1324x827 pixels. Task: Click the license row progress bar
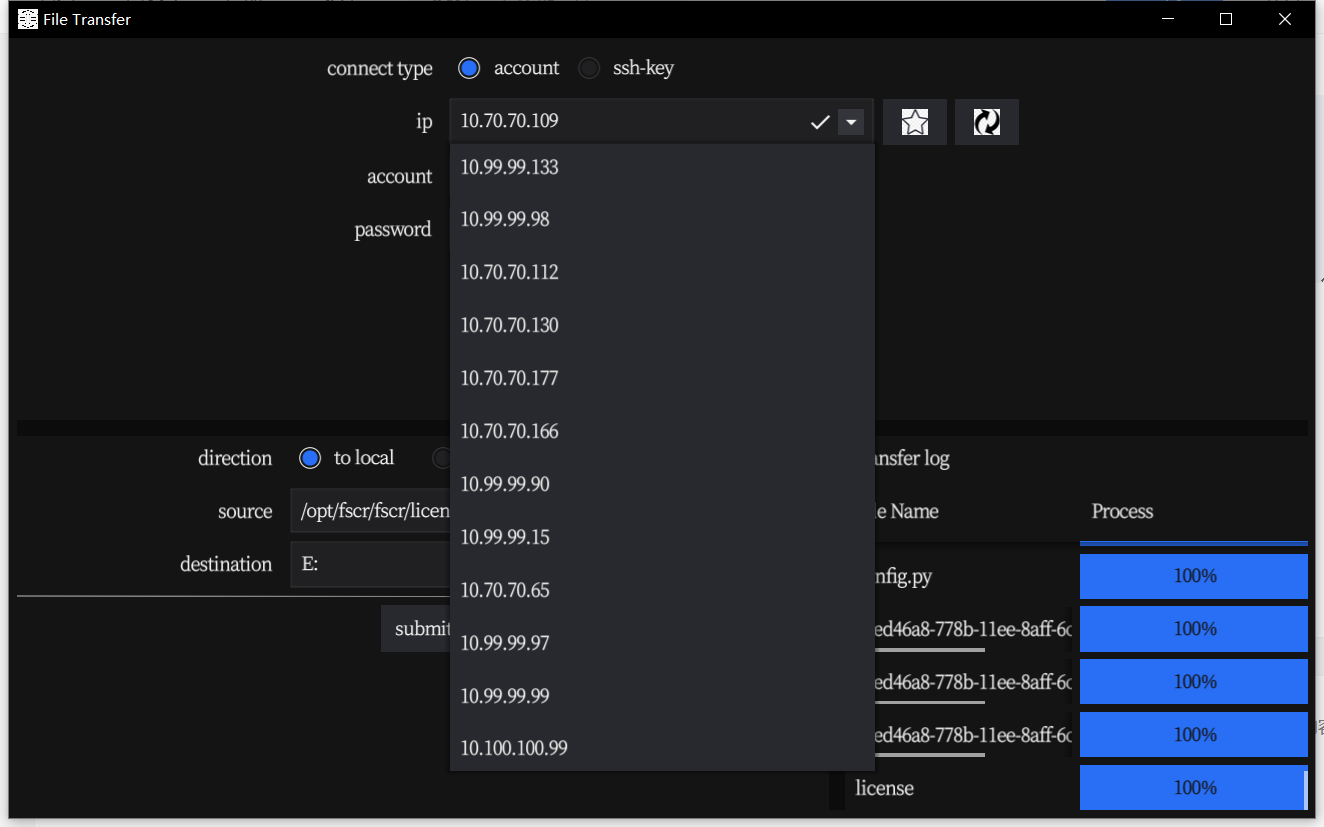point(1192,788)
